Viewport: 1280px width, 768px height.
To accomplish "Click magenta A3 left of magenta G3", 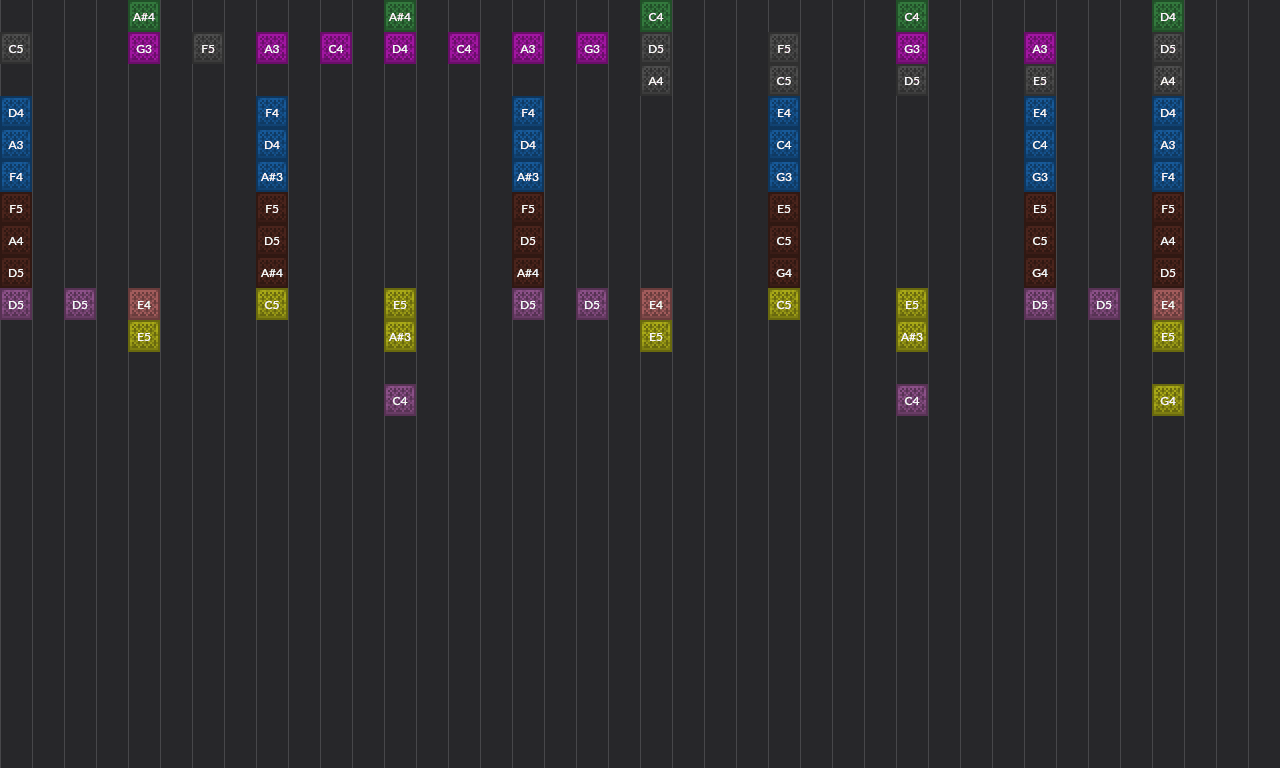I will click(x=528, y=48).
